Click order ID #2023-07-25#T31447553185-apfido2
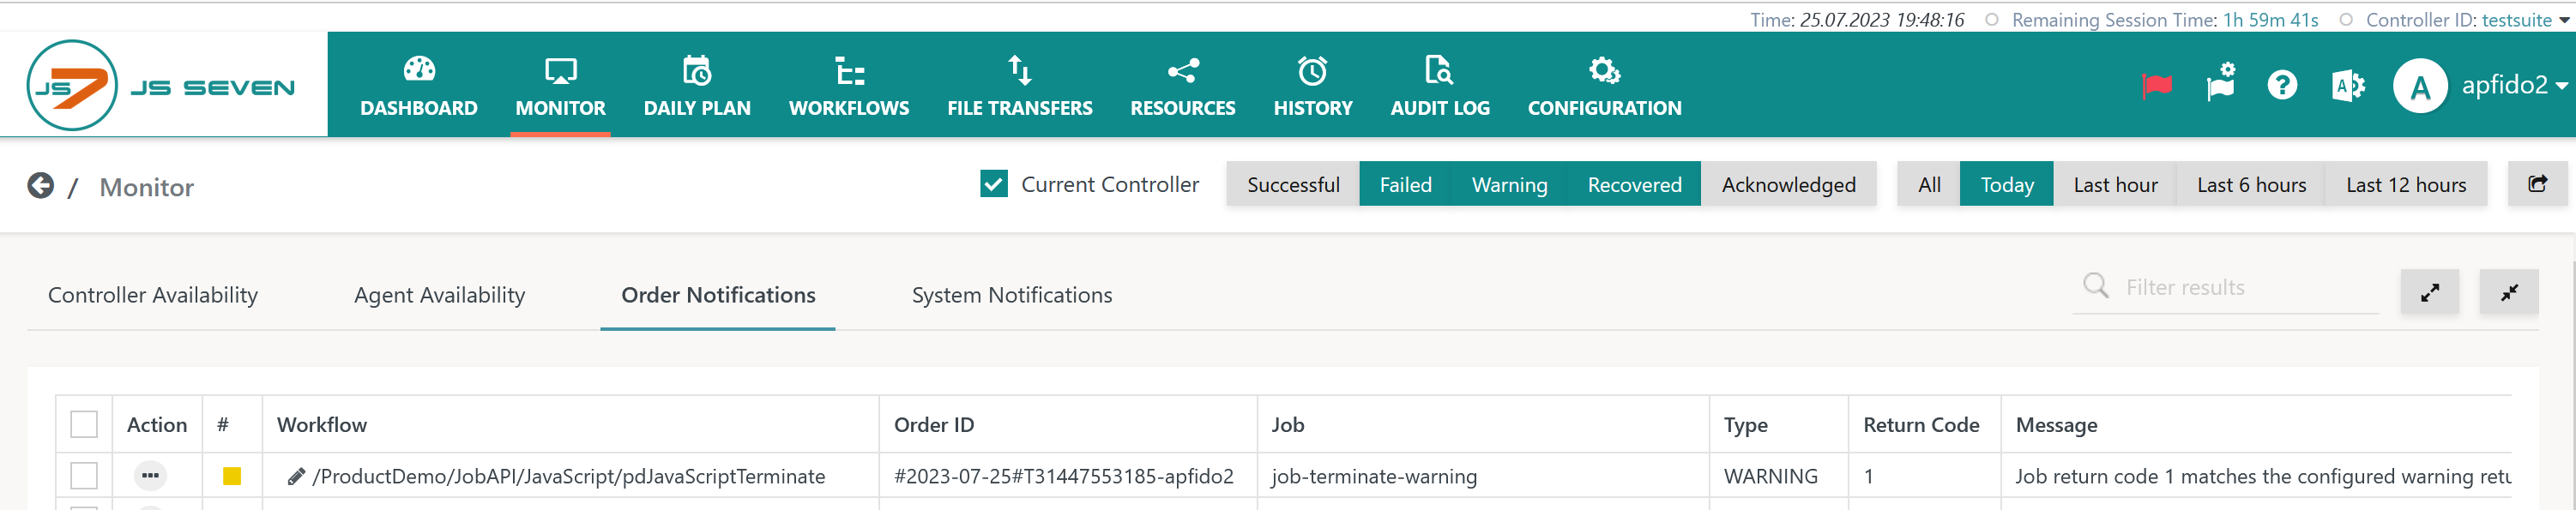 click(1064, 477)
